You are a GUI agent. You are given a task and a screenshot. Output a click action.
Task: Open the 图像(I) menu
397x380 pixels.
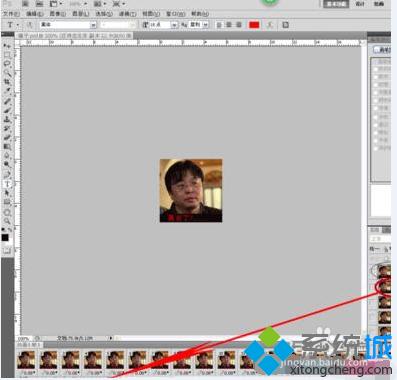click(58, 14)
